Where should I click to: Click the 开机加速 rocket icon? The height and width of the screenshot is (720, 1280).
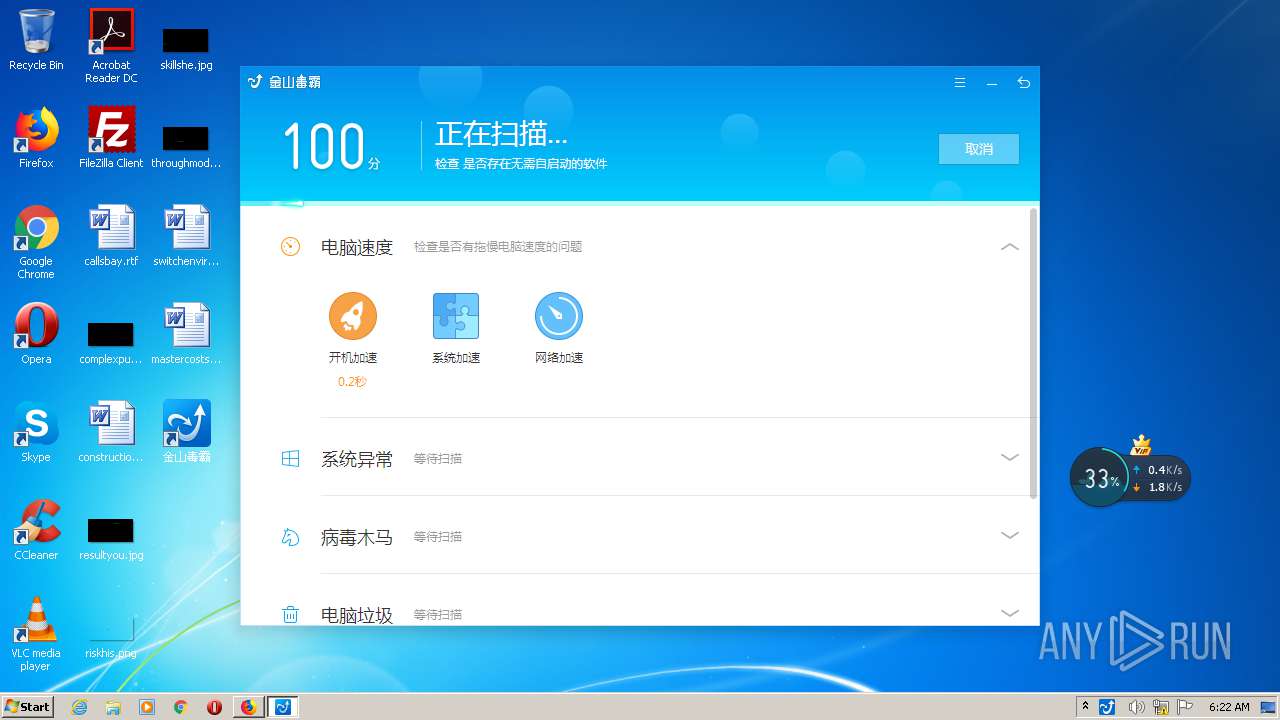click(x=352, y=316)
